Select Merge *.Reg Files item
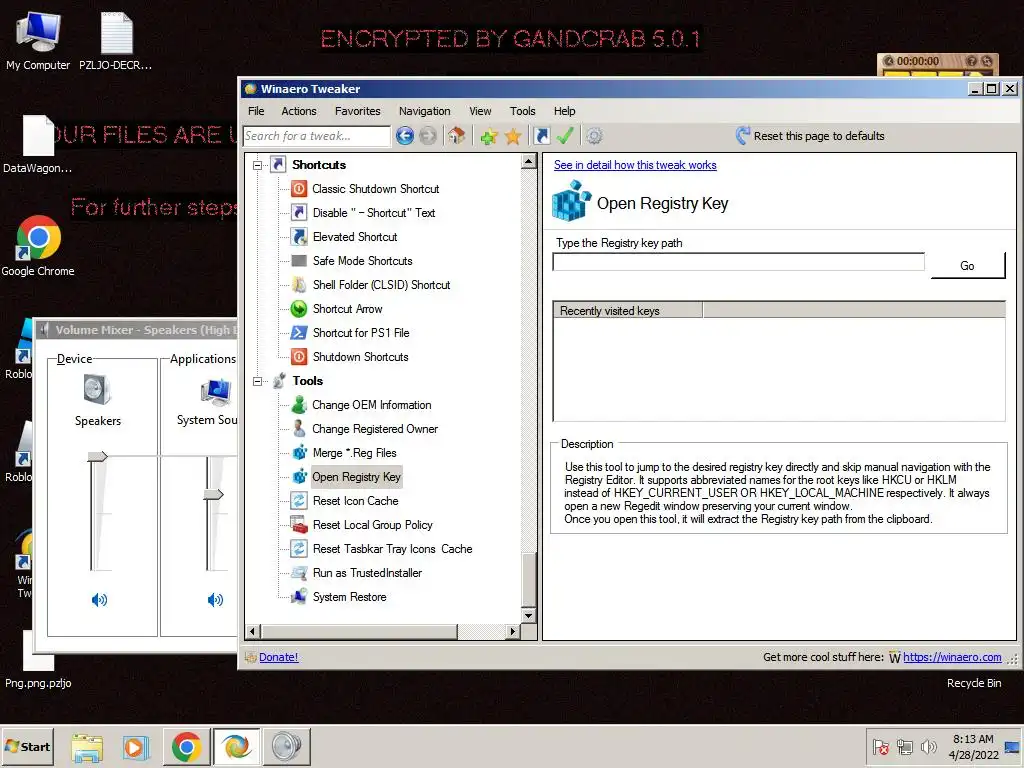1024x768 pixels. click(354, 453)
